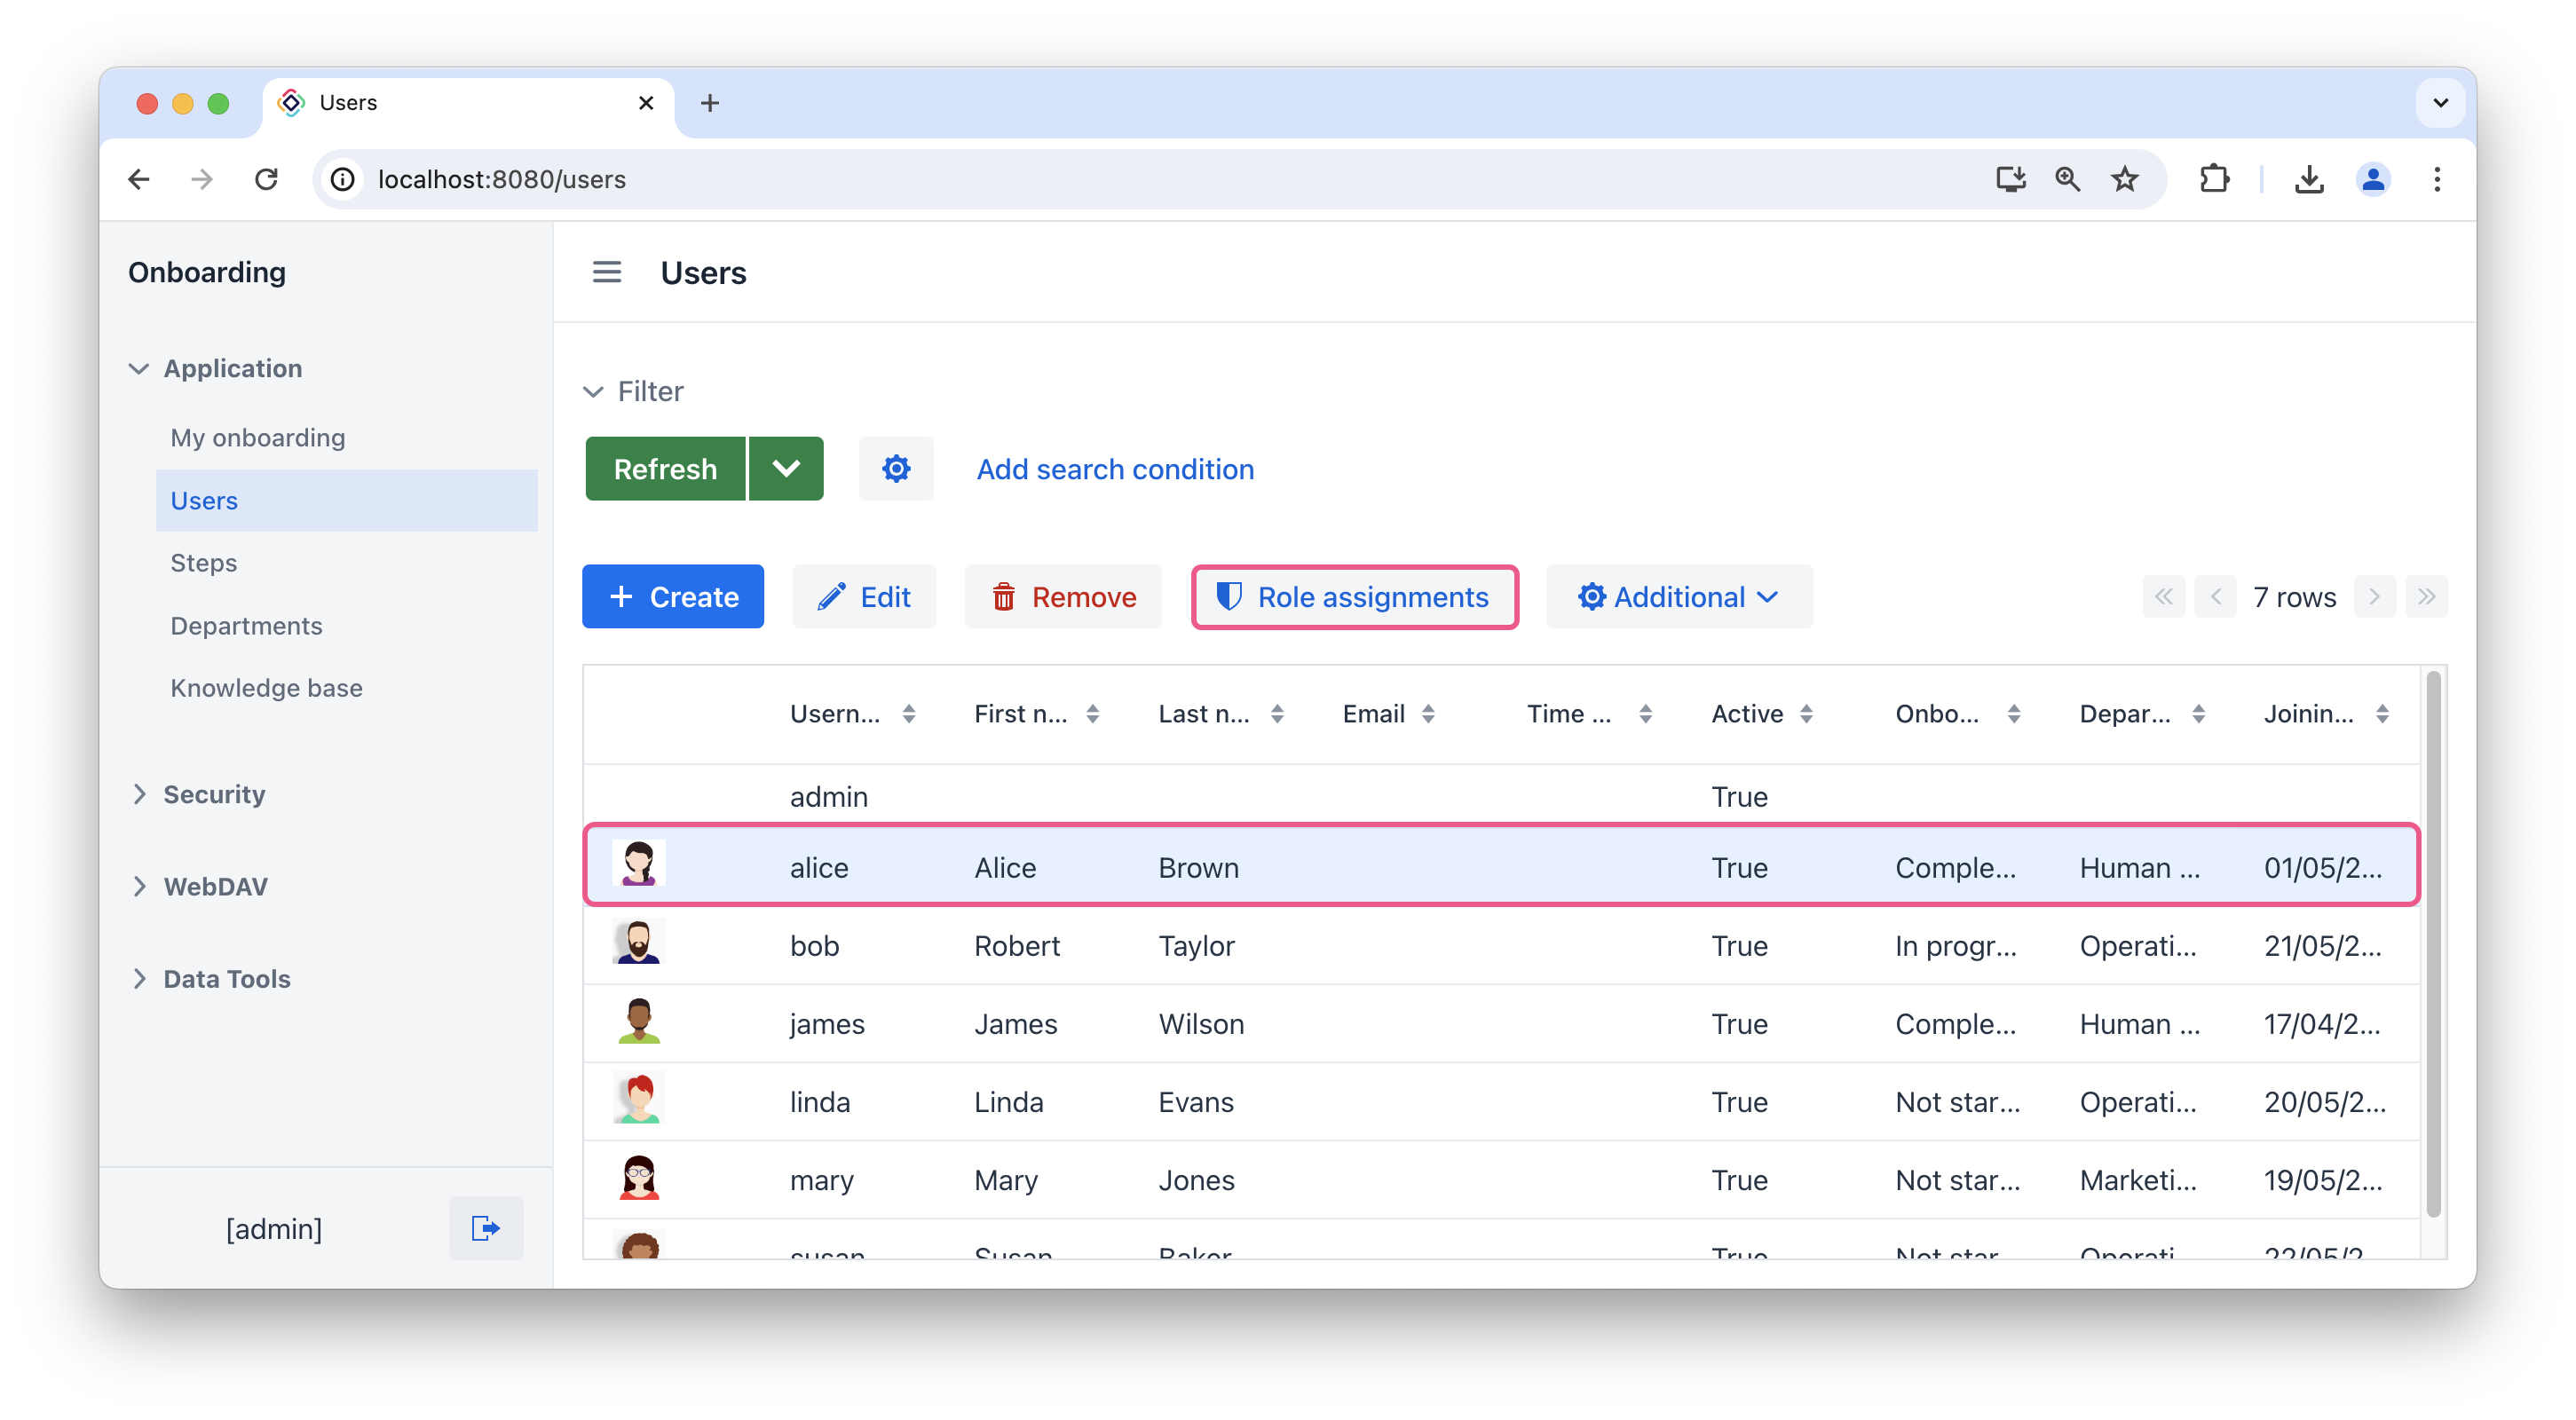Click the Add search condition link
The width and height of the screenshot is (2576, 1420).
click(1114, 469)
